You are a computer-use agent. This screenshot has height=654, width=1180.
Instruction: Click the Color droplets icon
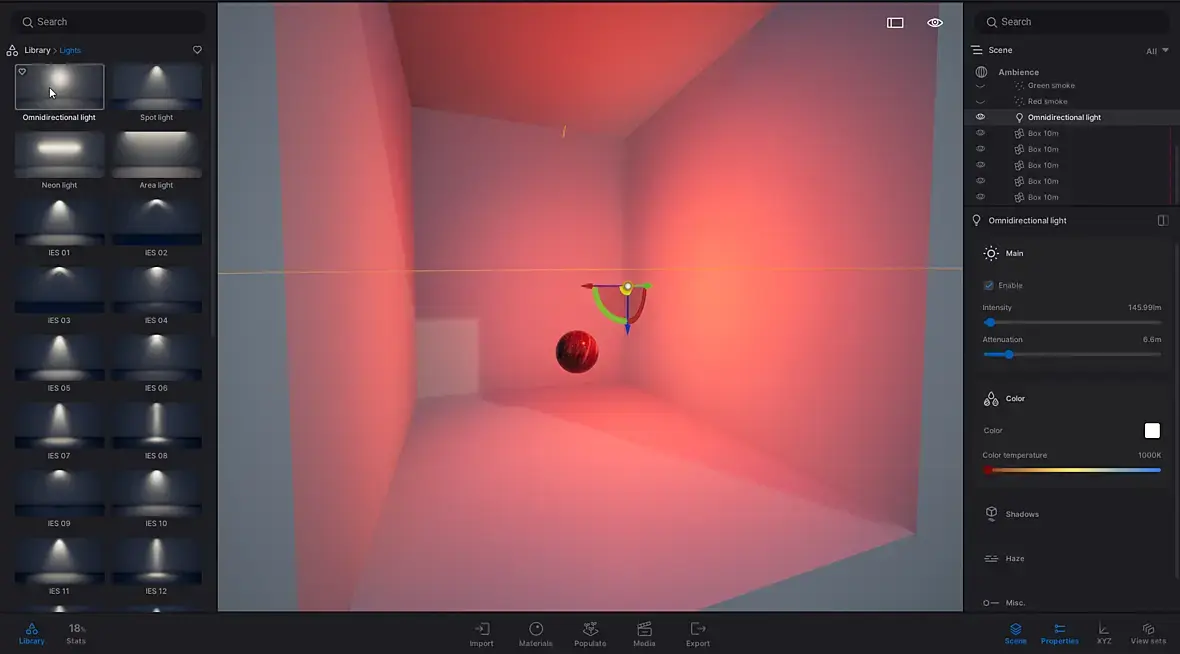991,399
